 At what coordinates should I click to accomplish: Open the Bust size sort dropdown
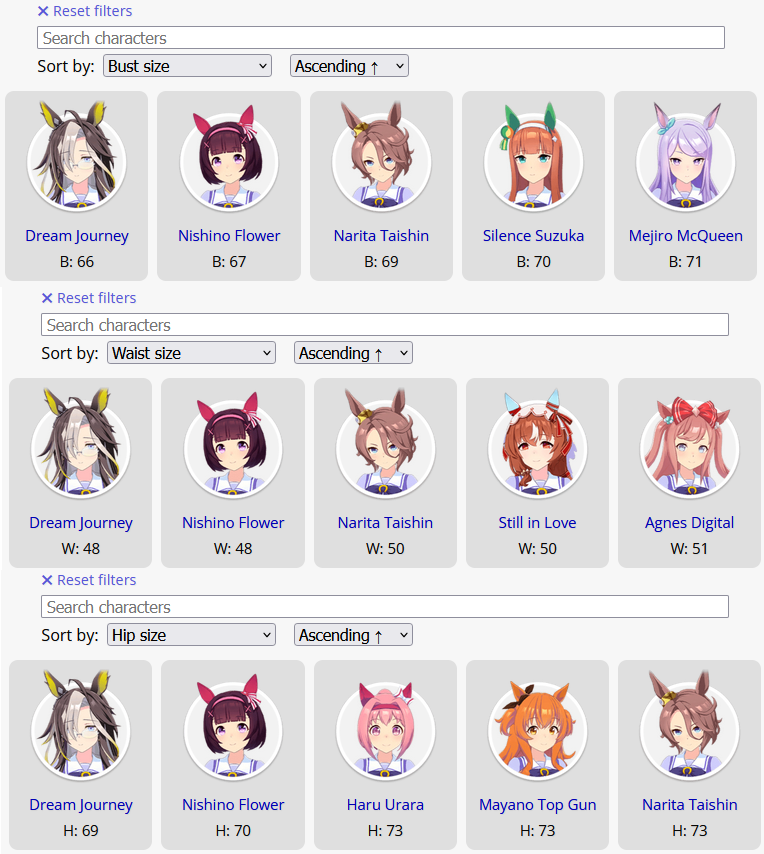[187, 66]
